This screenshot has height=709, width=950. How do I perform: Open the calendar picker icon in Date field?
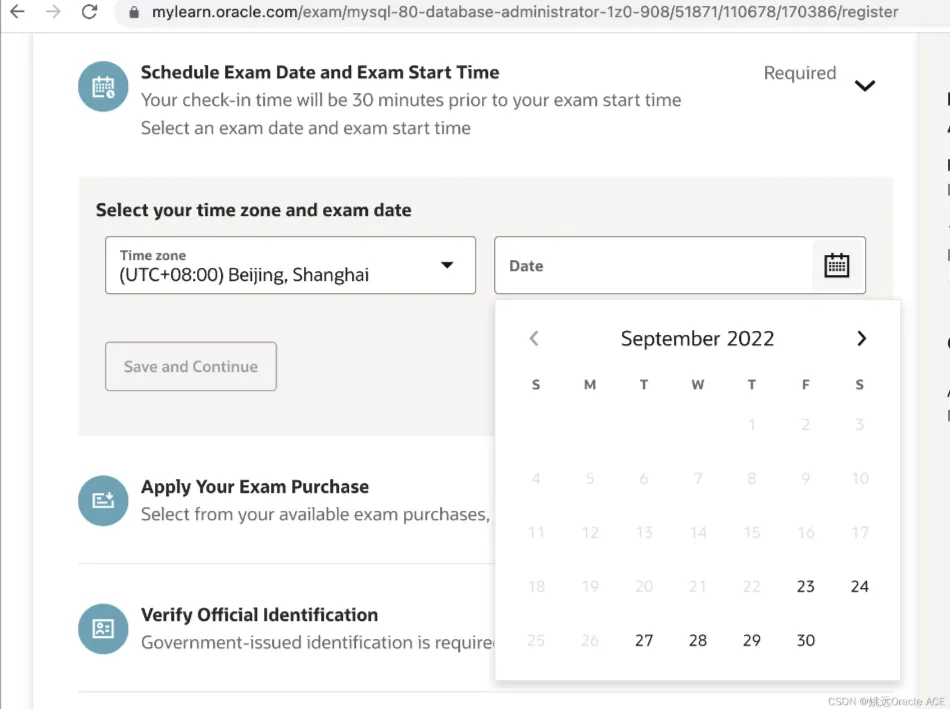click(836, 265)
